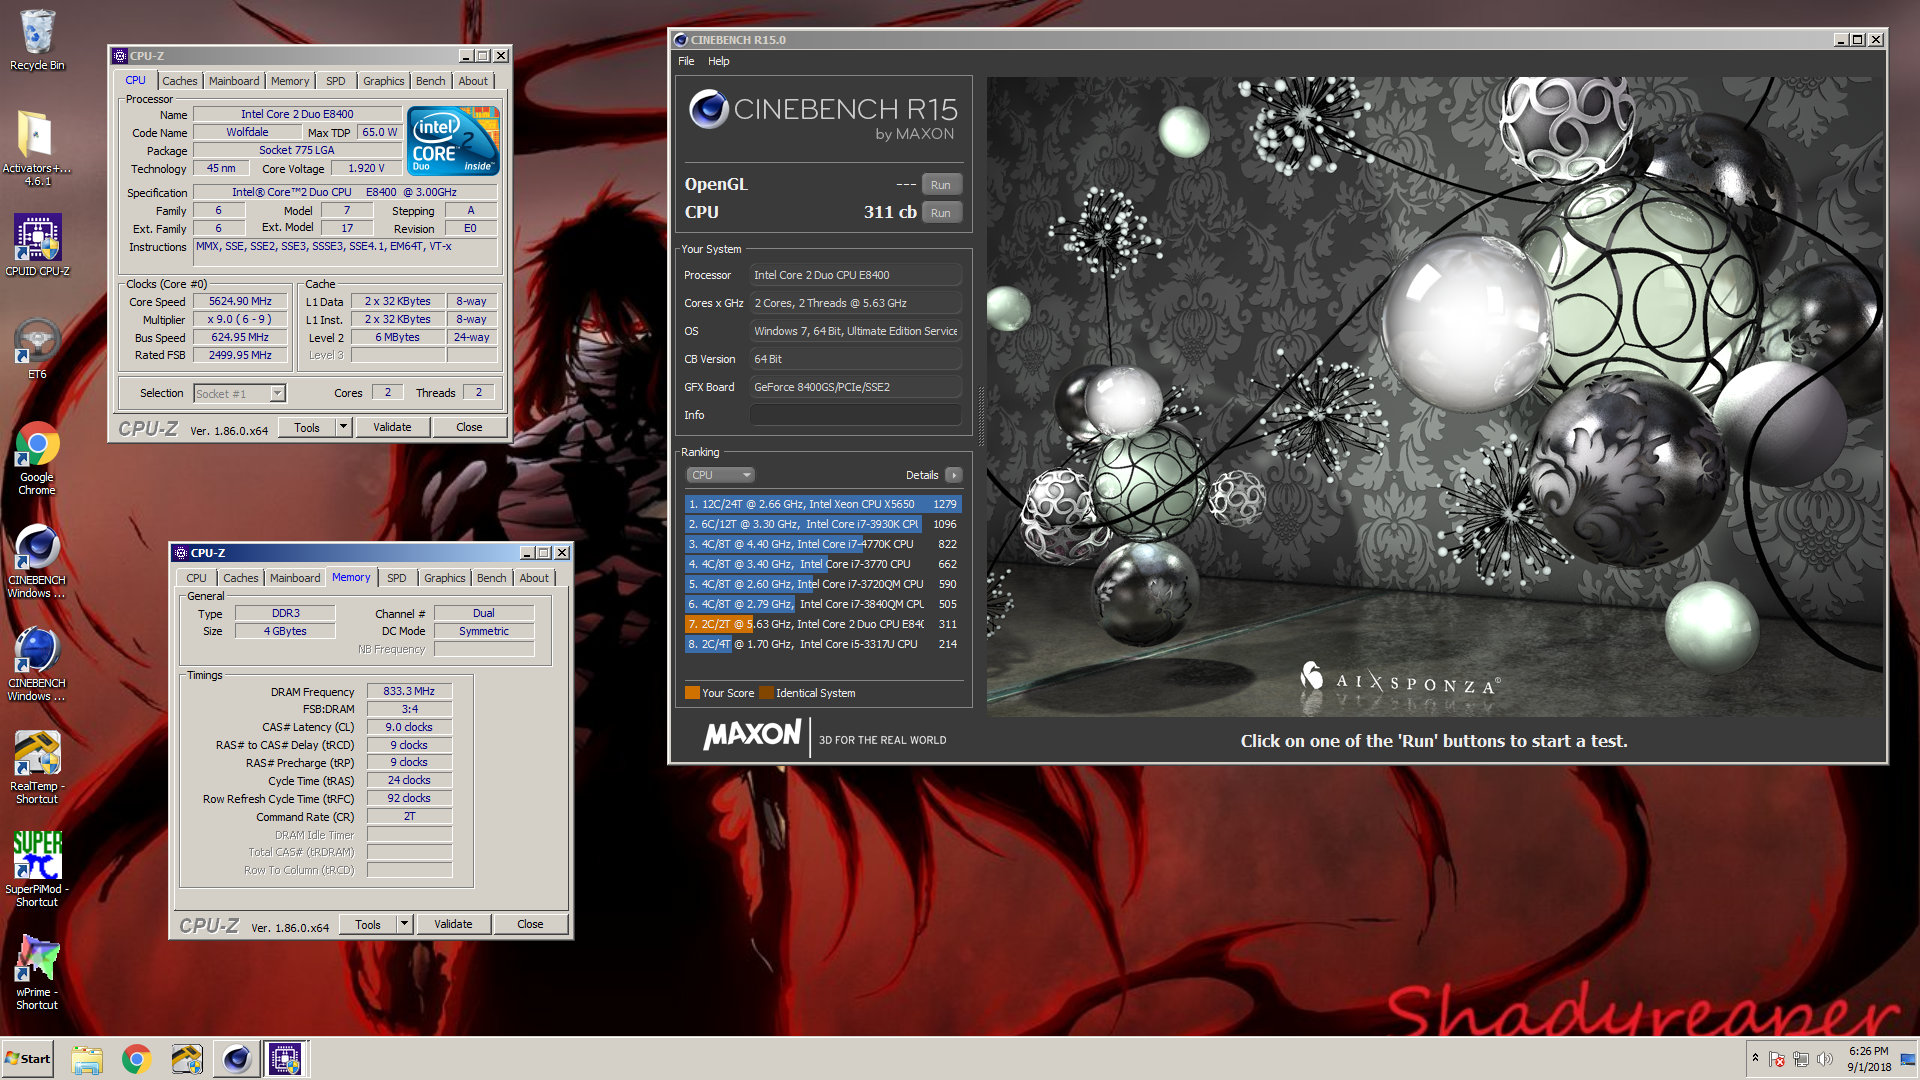Open the Caches tab in the top CPU-Z window
Image resolution: width=1920 pixels, height=1080 pixels.
[x=180, y=81]
